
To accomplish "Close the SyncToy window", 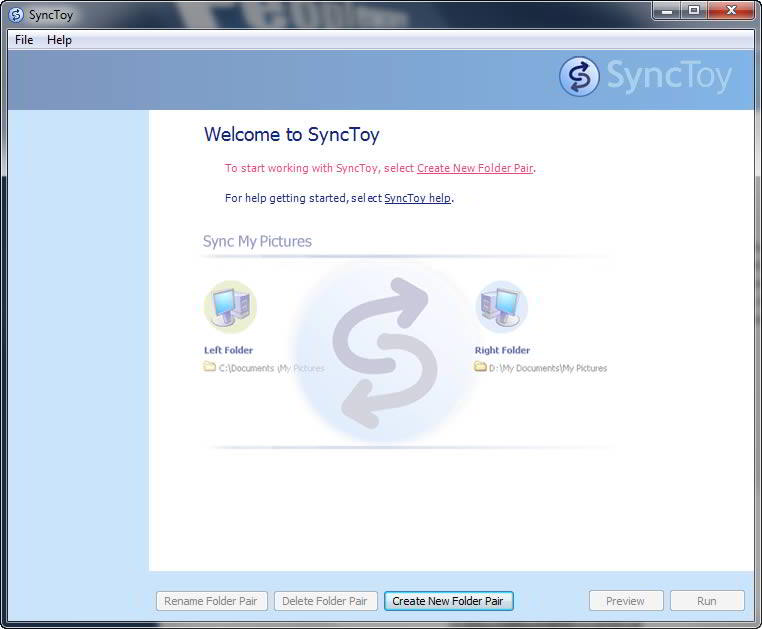I will 730,11.
